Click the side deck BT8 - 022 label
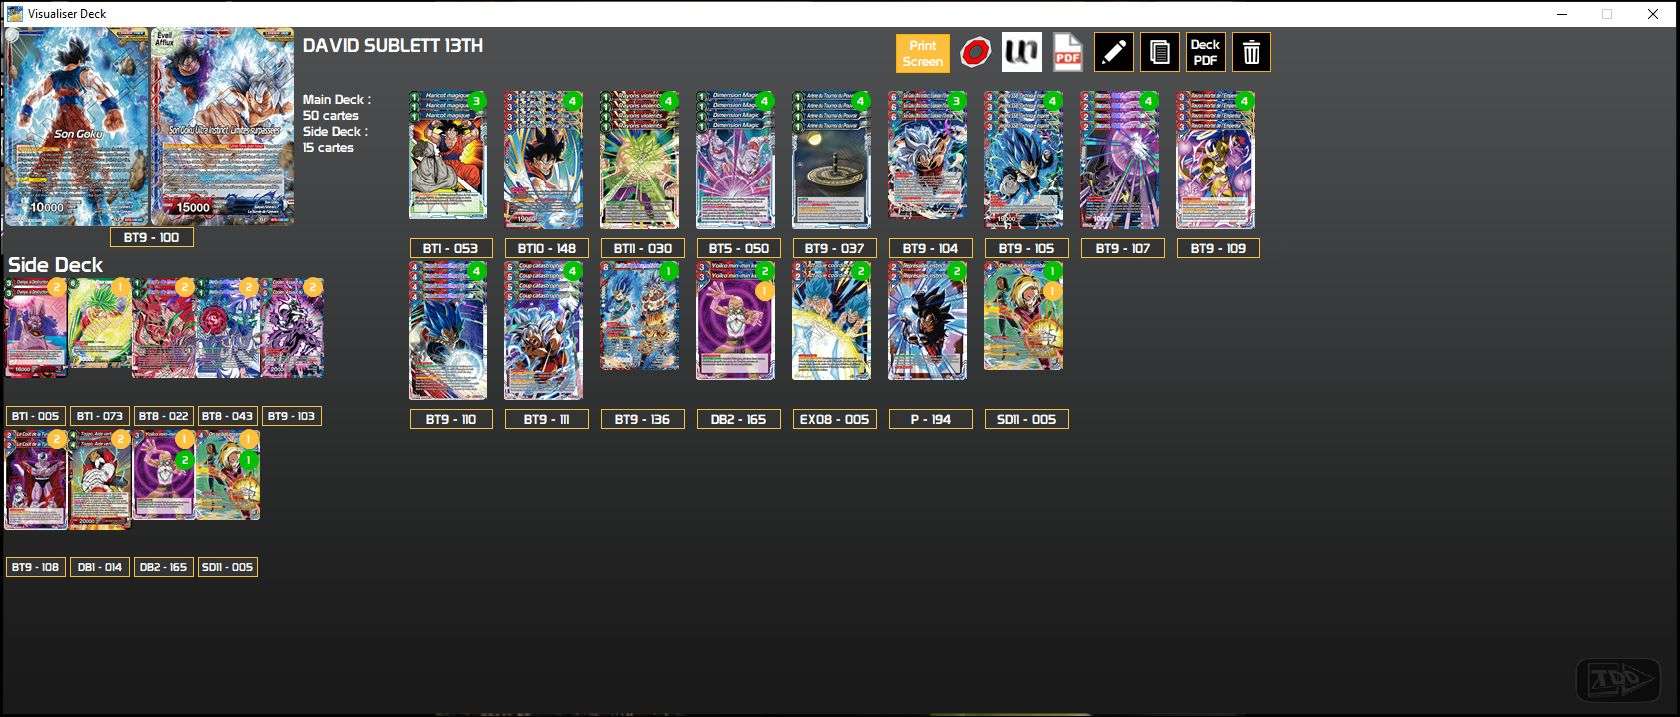The width and height of the screenshot is (1680, 717). pos(163,416)
